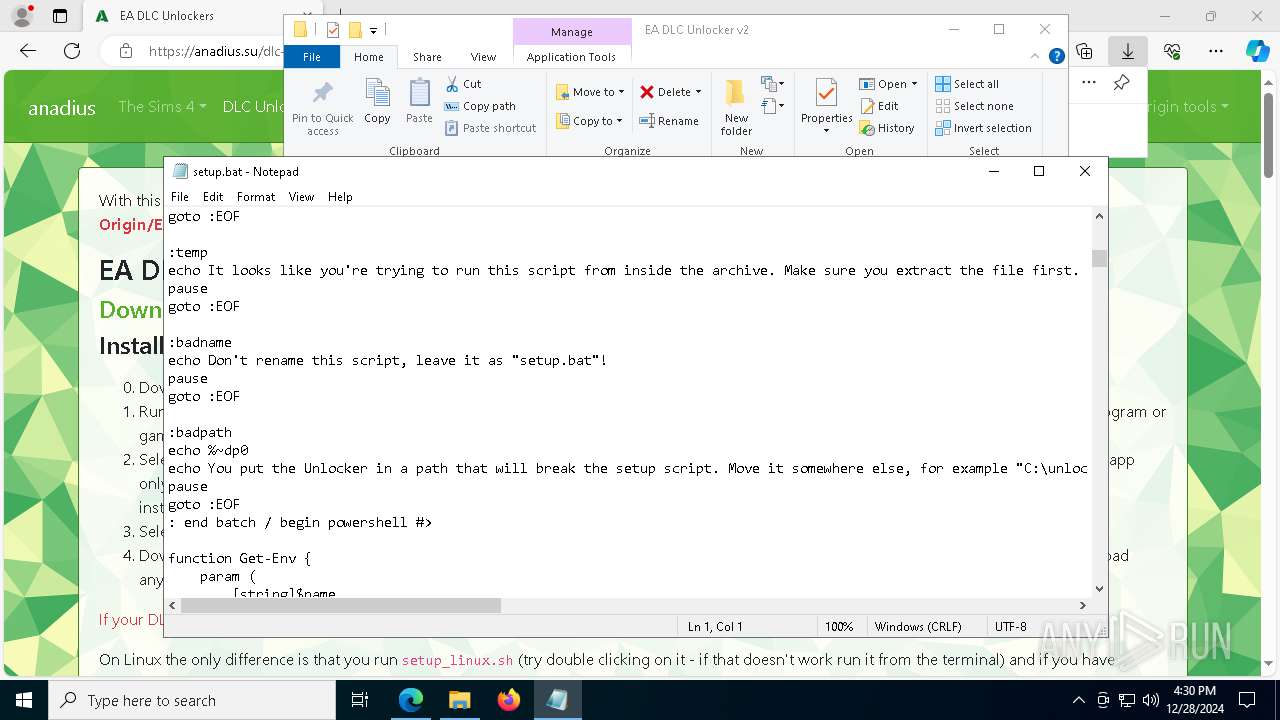Open Notepad's Edit menu
The image size is (1280, 720).
point(213,197)
